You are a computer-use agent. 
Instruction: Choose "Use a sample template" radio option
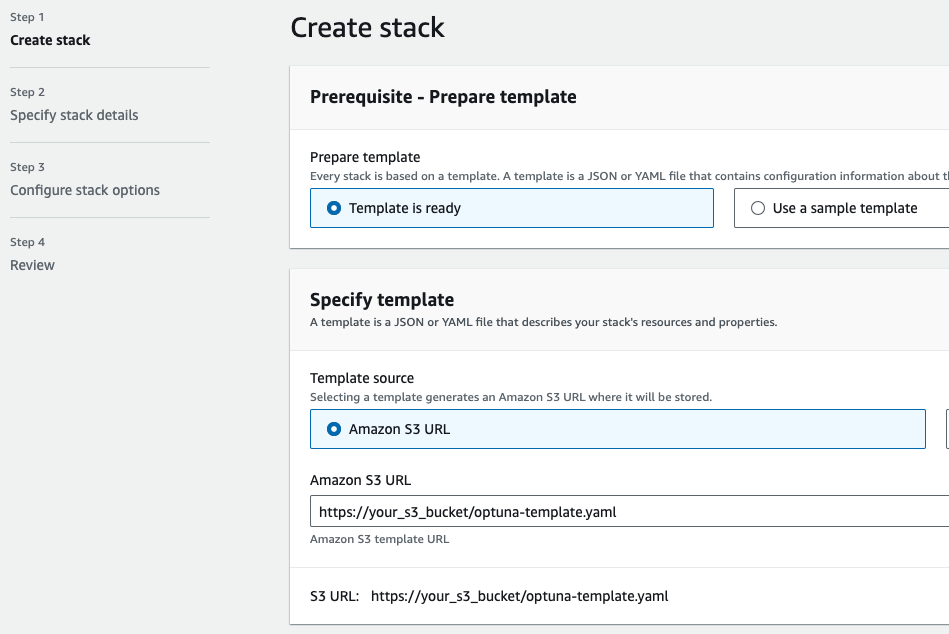click(x=841, y=208)
